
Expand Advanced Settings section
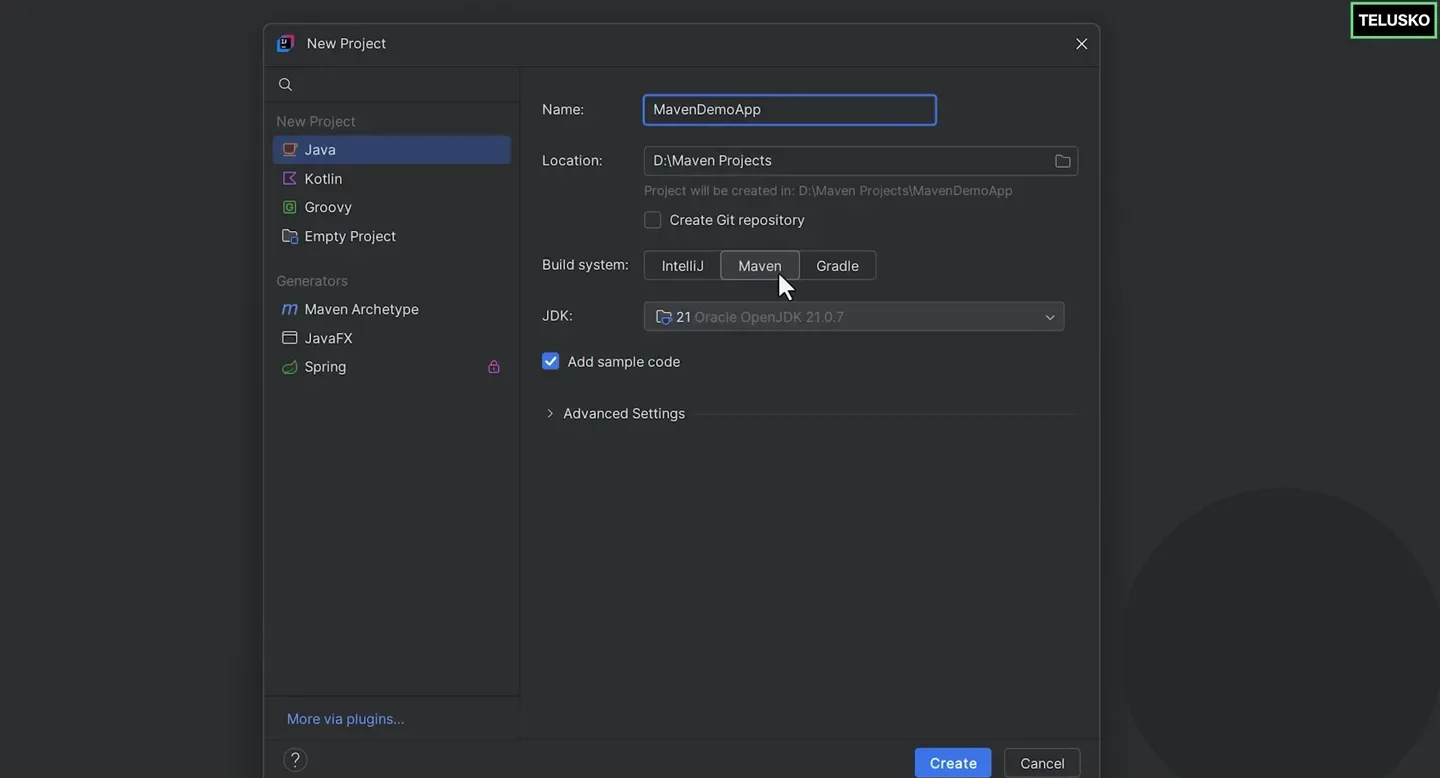pyautogui.click(x=550, y=413)
